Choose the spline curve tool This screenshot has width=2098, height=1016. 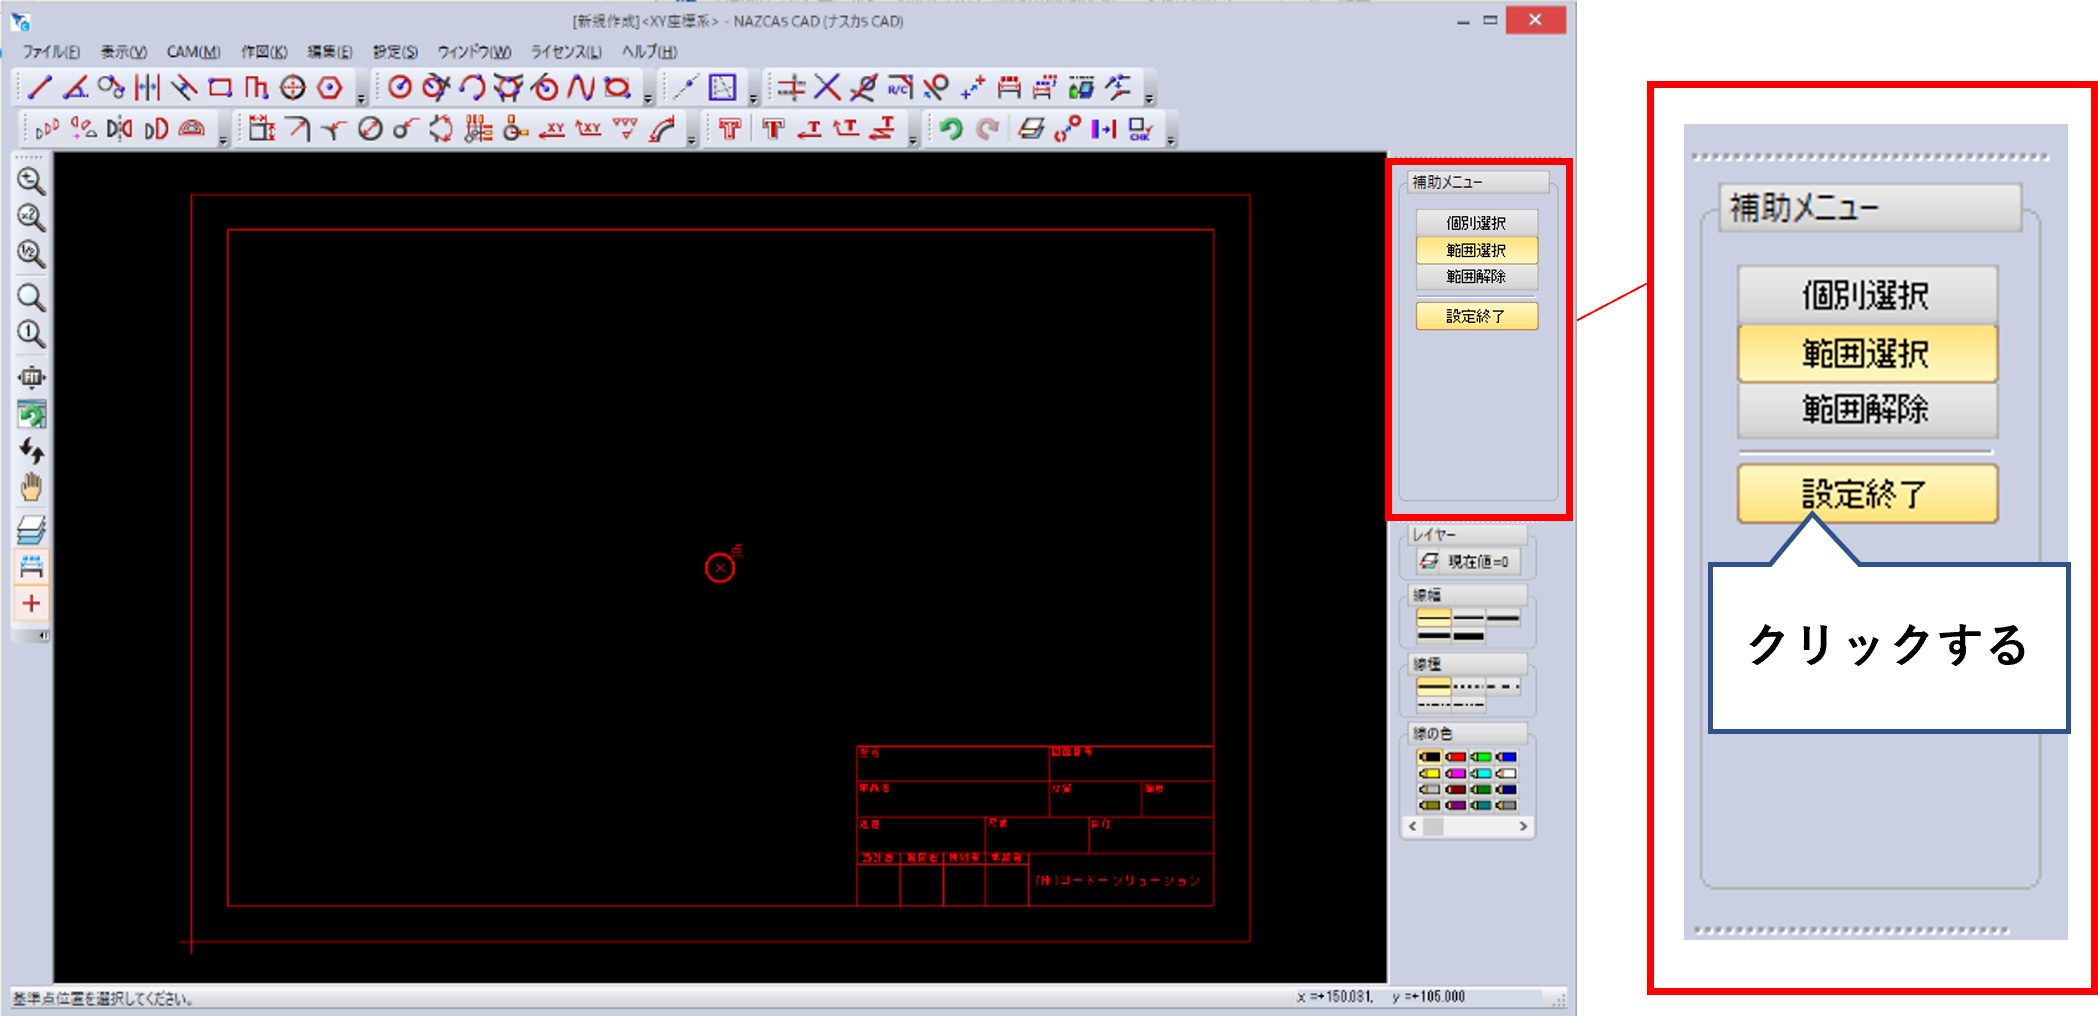(581, 88)
